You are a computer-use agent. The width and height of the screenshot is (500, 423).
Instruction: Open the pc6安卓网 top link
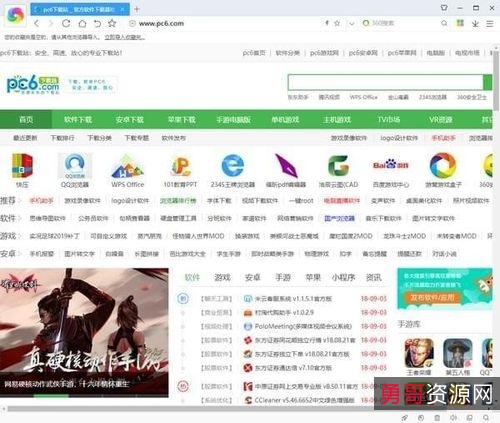(x=363, y=53)
